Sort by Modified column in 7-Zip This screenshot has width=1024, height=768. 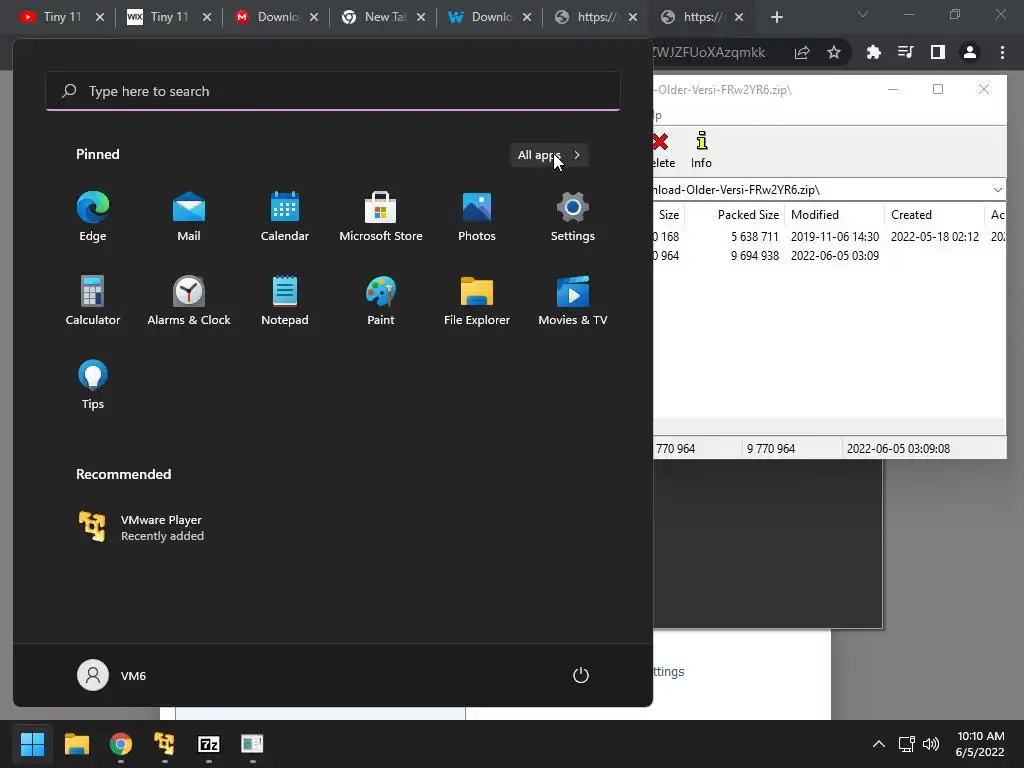pos(835,215)
